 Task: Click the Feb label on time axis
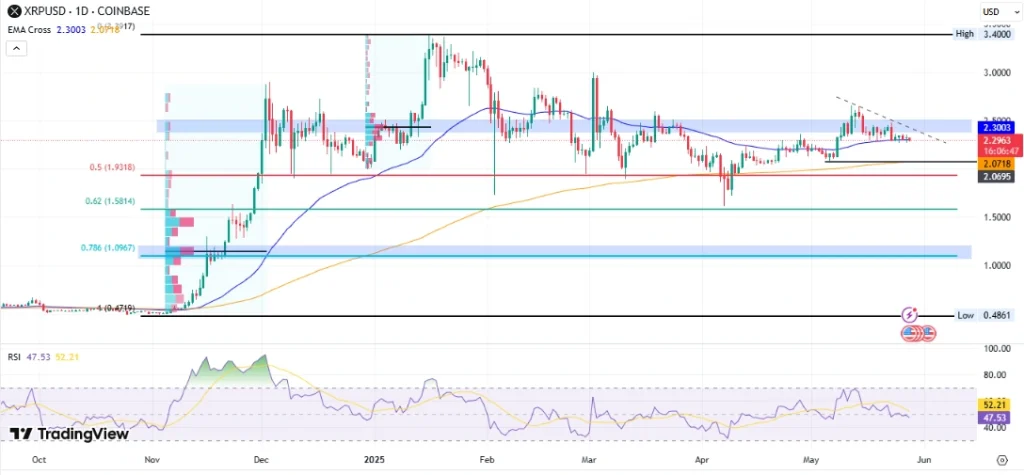(486, 460)
